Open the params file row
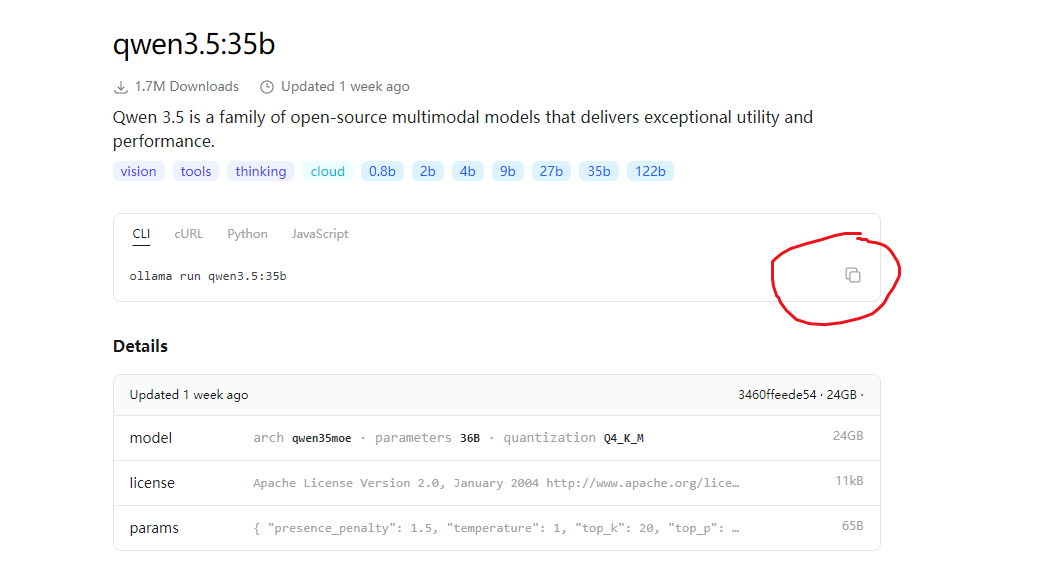This screenshot has width=1047, height=583. 497,528
